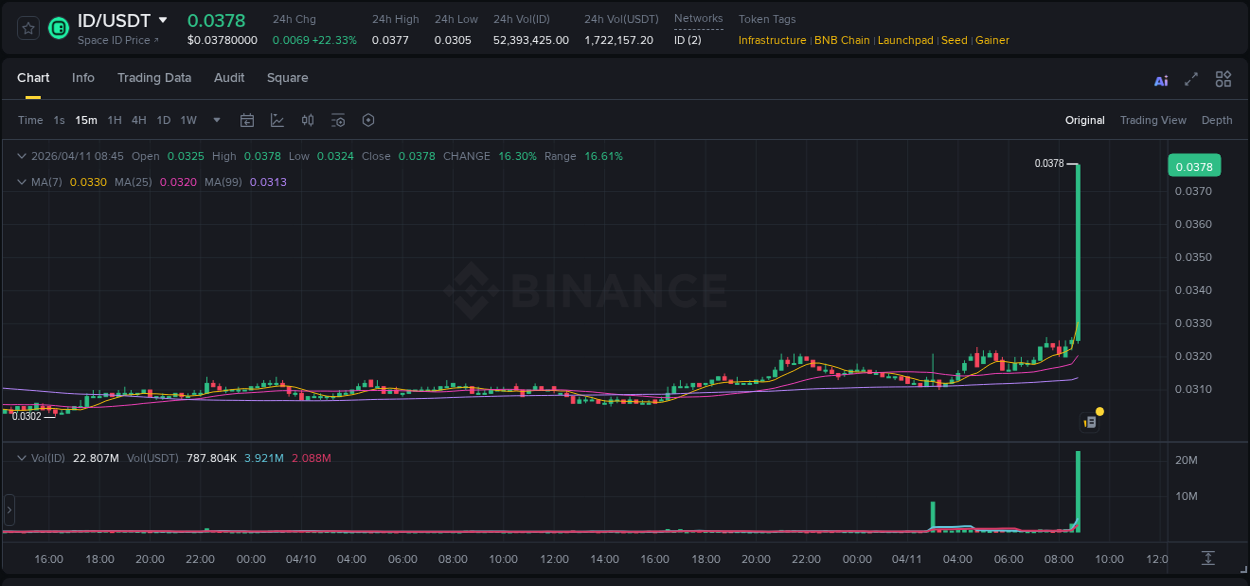The width and height of the screenshot is (1250, 586).
Task: Open the Trading Data tab
Action: coord(154,78)
